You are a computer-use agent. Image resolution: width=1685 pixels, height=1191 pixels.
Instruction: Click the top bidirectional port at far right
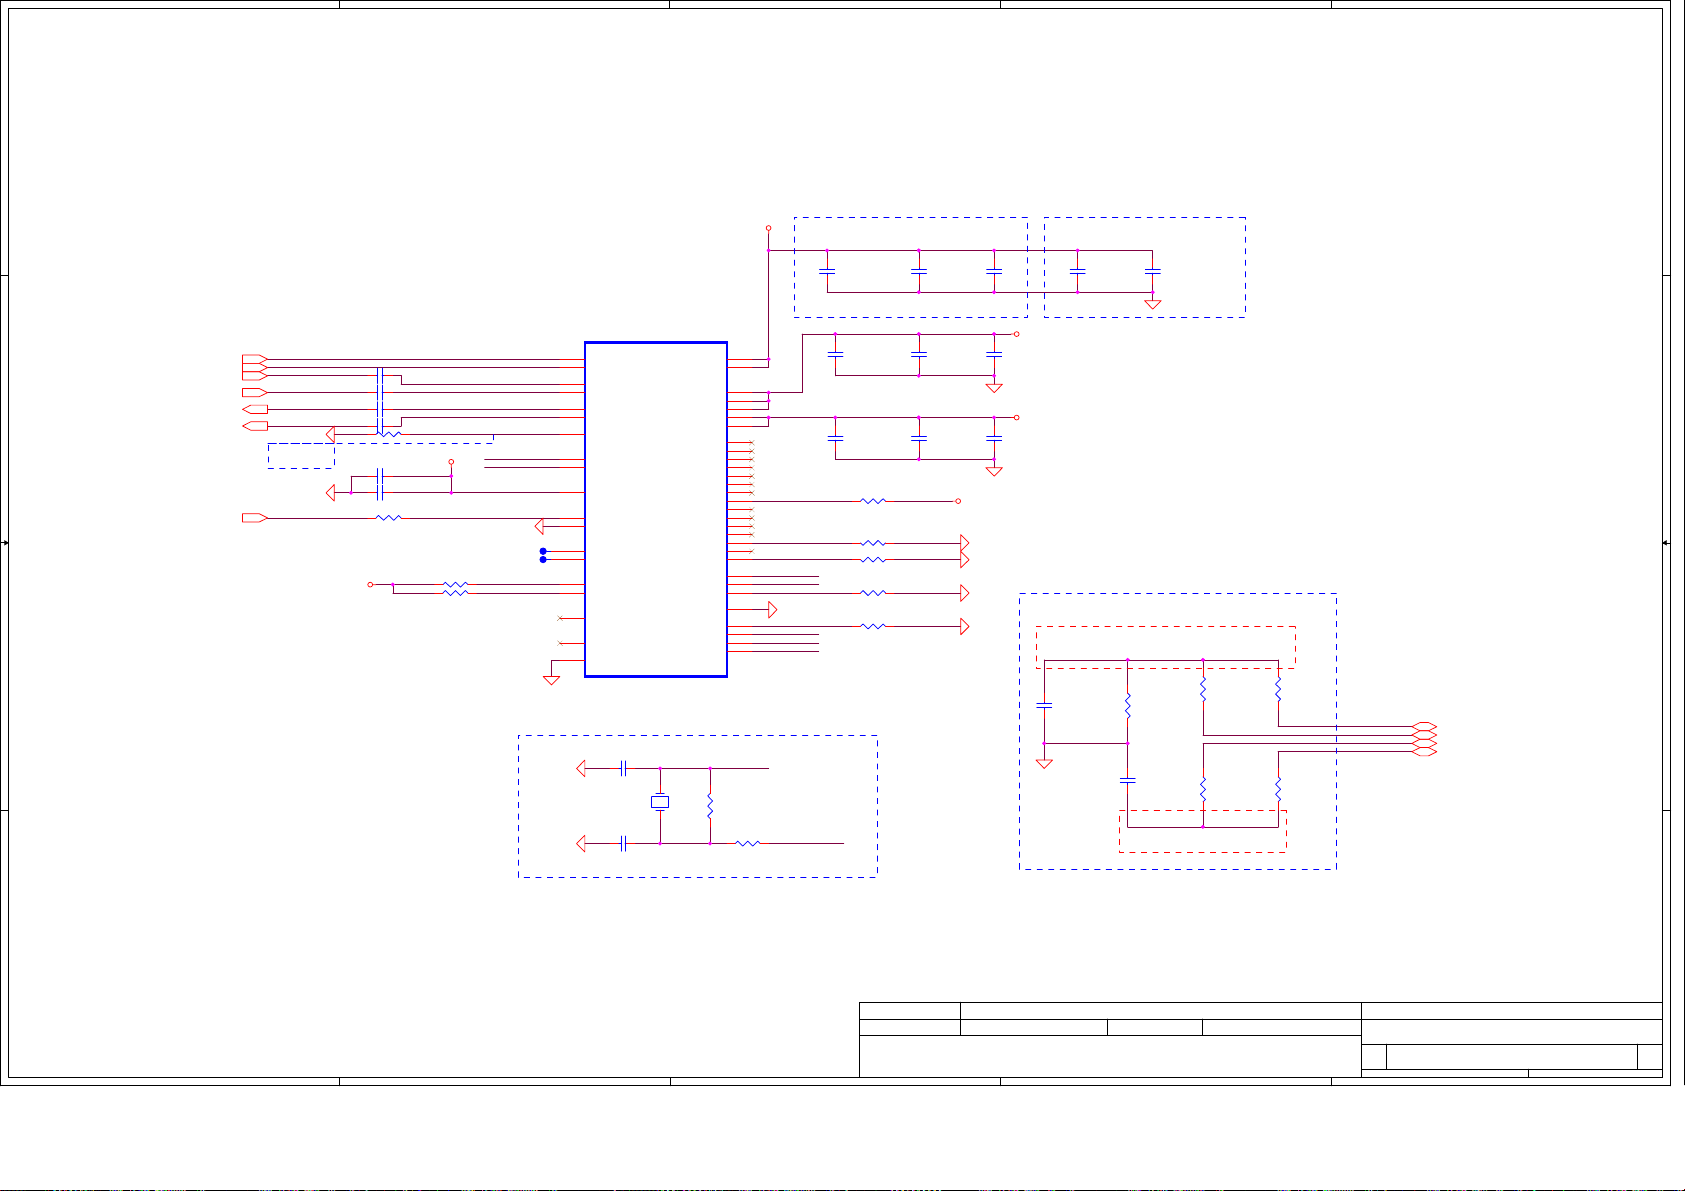[1425, 726]
